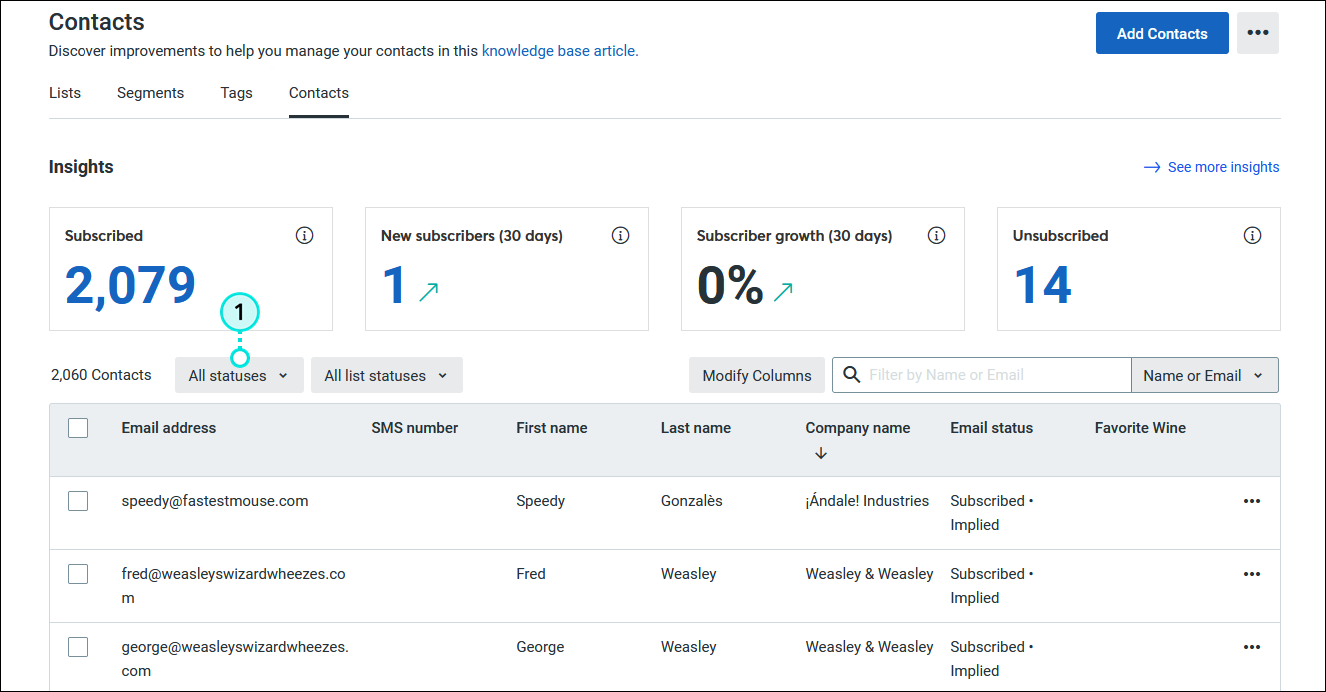The width and height of the screenshot is (1326, 692).
Task: Go to the Tags tab
Action: (237, 93)
